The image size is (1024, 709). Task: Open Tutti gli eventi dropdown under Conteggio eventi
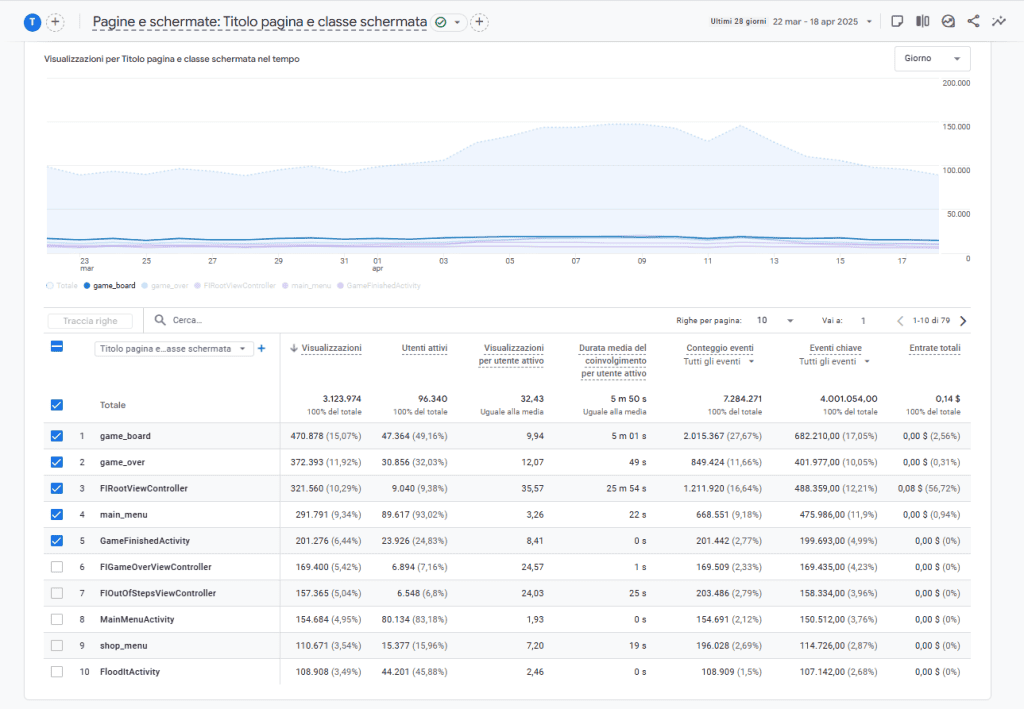719,362
